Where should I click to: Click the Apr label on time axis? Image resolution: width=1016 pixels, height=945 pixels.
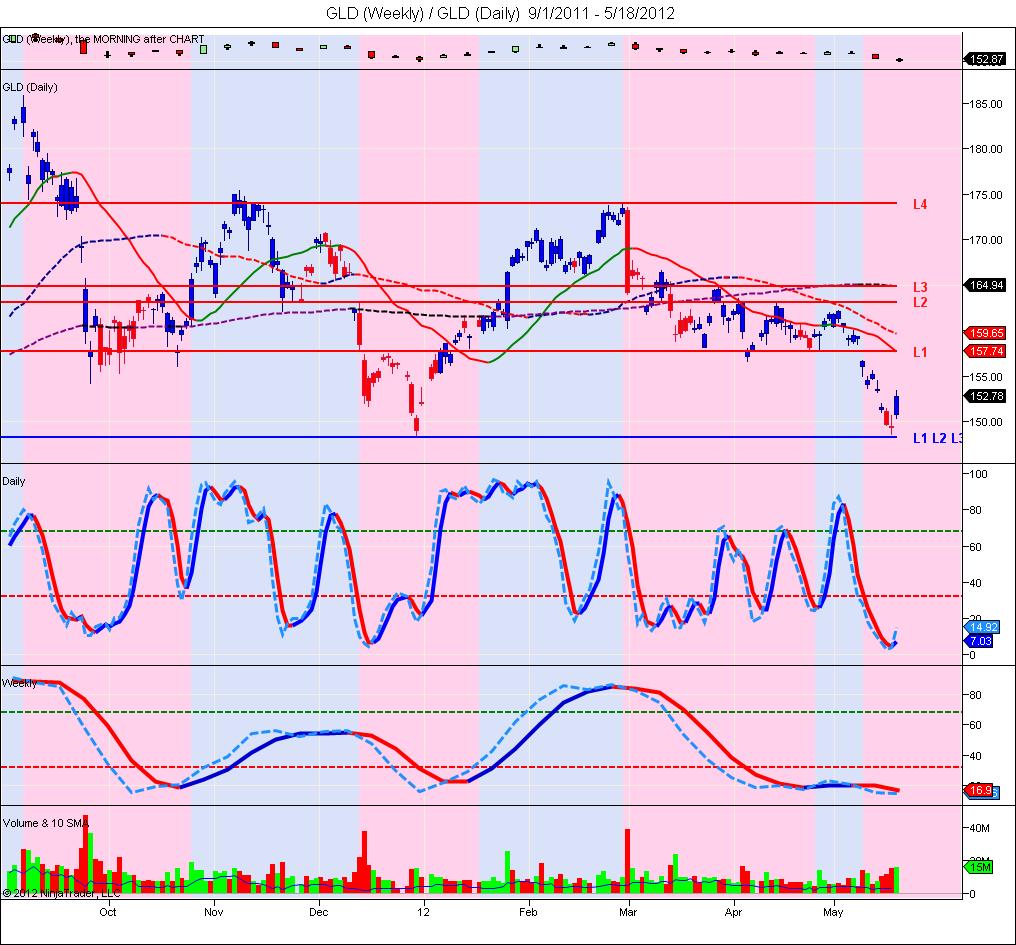(733, 912)
